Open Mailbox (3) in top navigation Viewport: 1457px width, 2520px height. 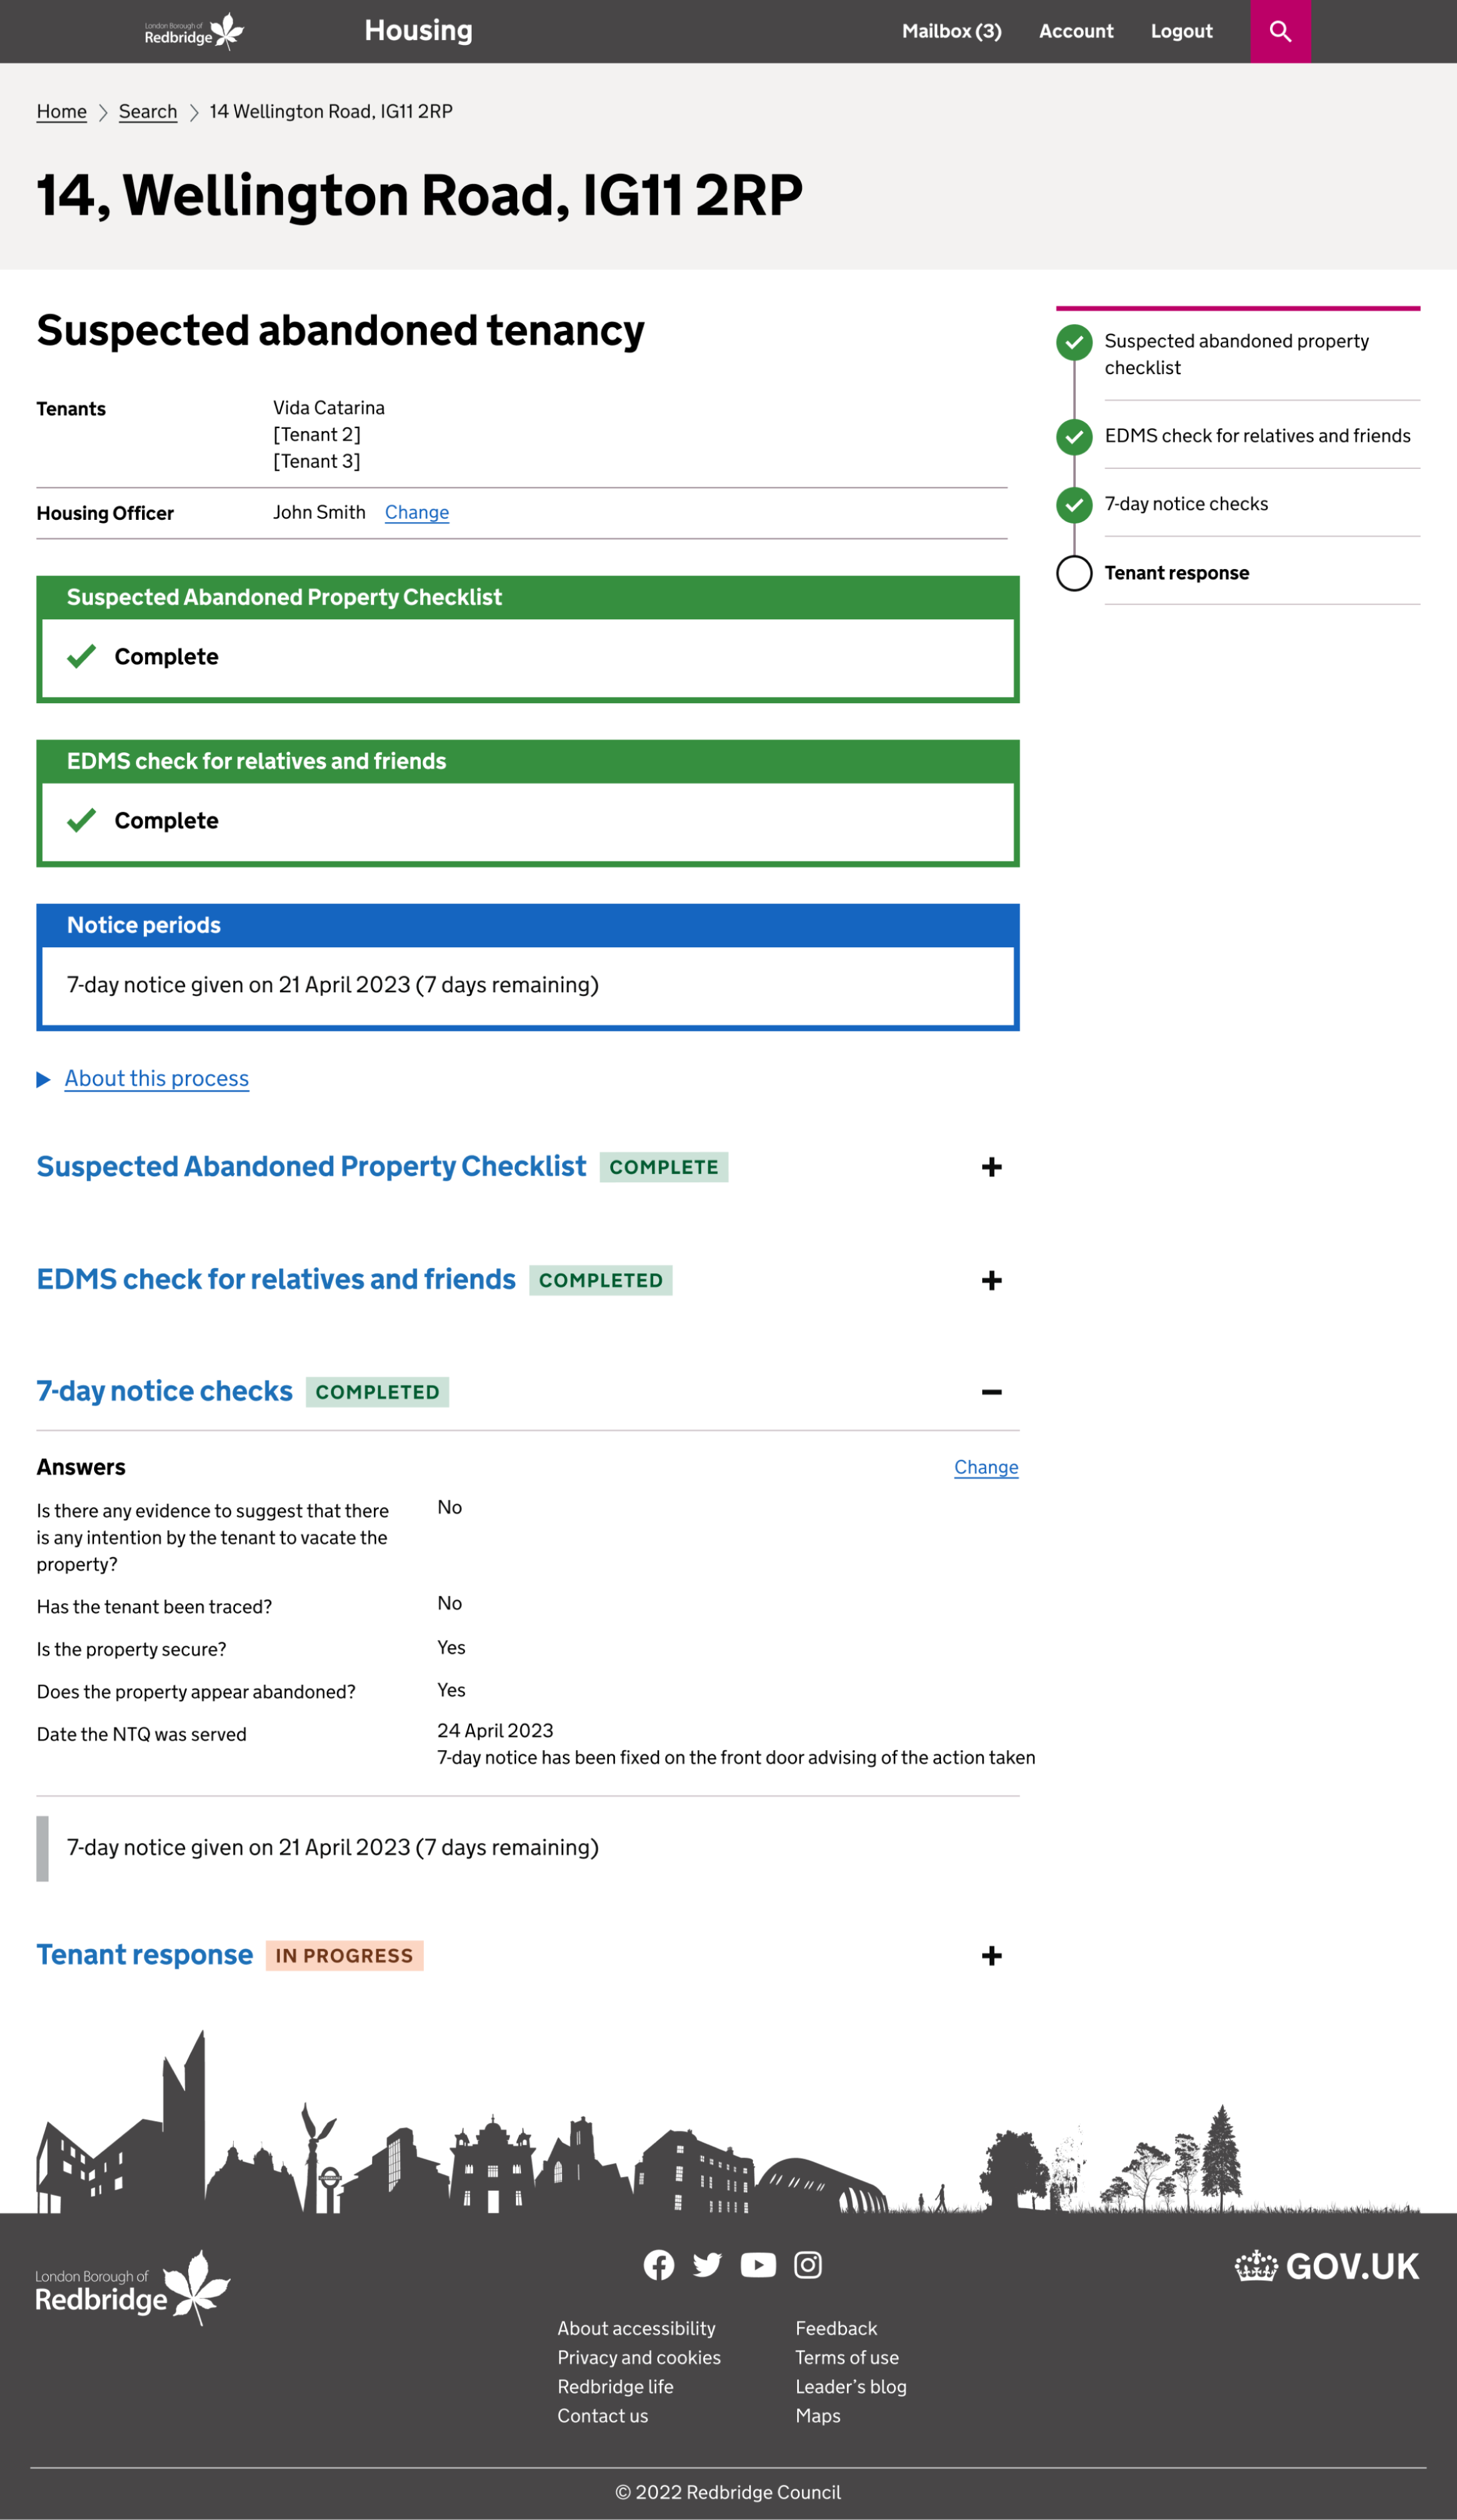point(950,31)
